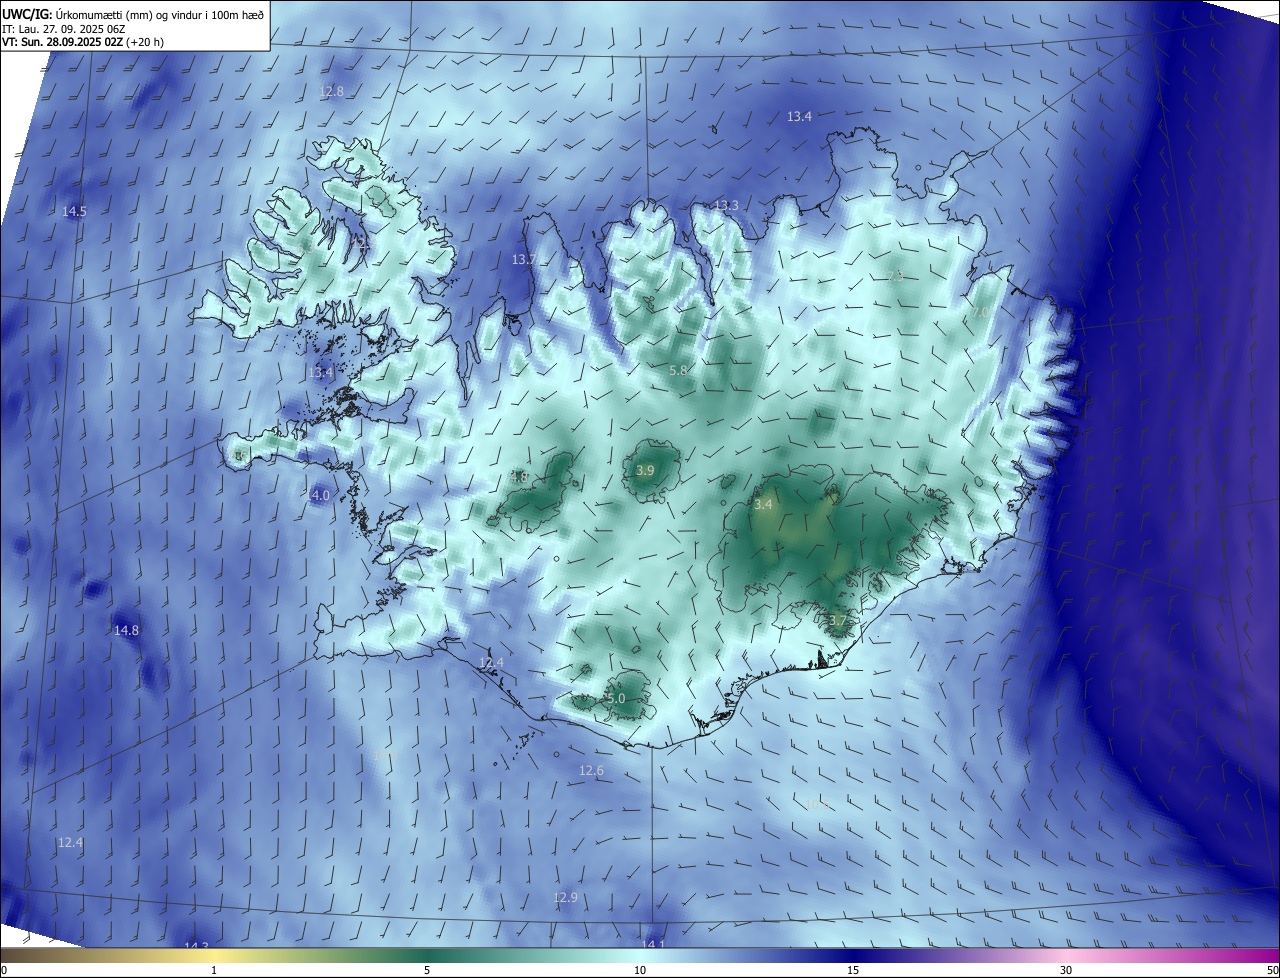
Task: Click the 5.0 value label on Mýrdalsjökull glacier
Action: [616, 699]
